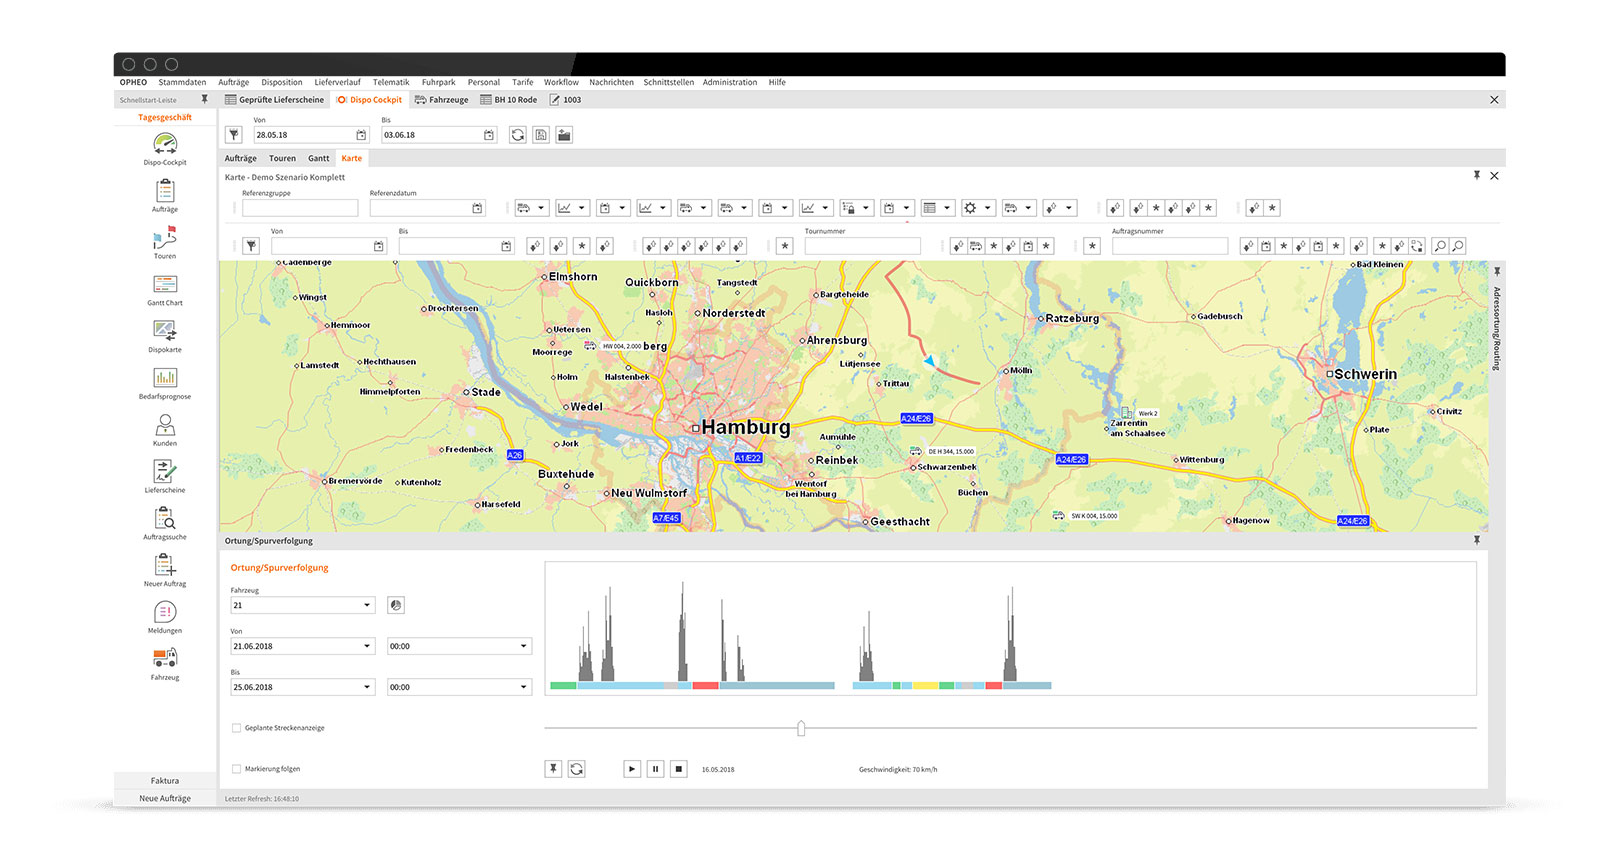Expand the first truck toolbar dropdown
The width and height of the screenshot is (1621, 861).
coord(541,208)
